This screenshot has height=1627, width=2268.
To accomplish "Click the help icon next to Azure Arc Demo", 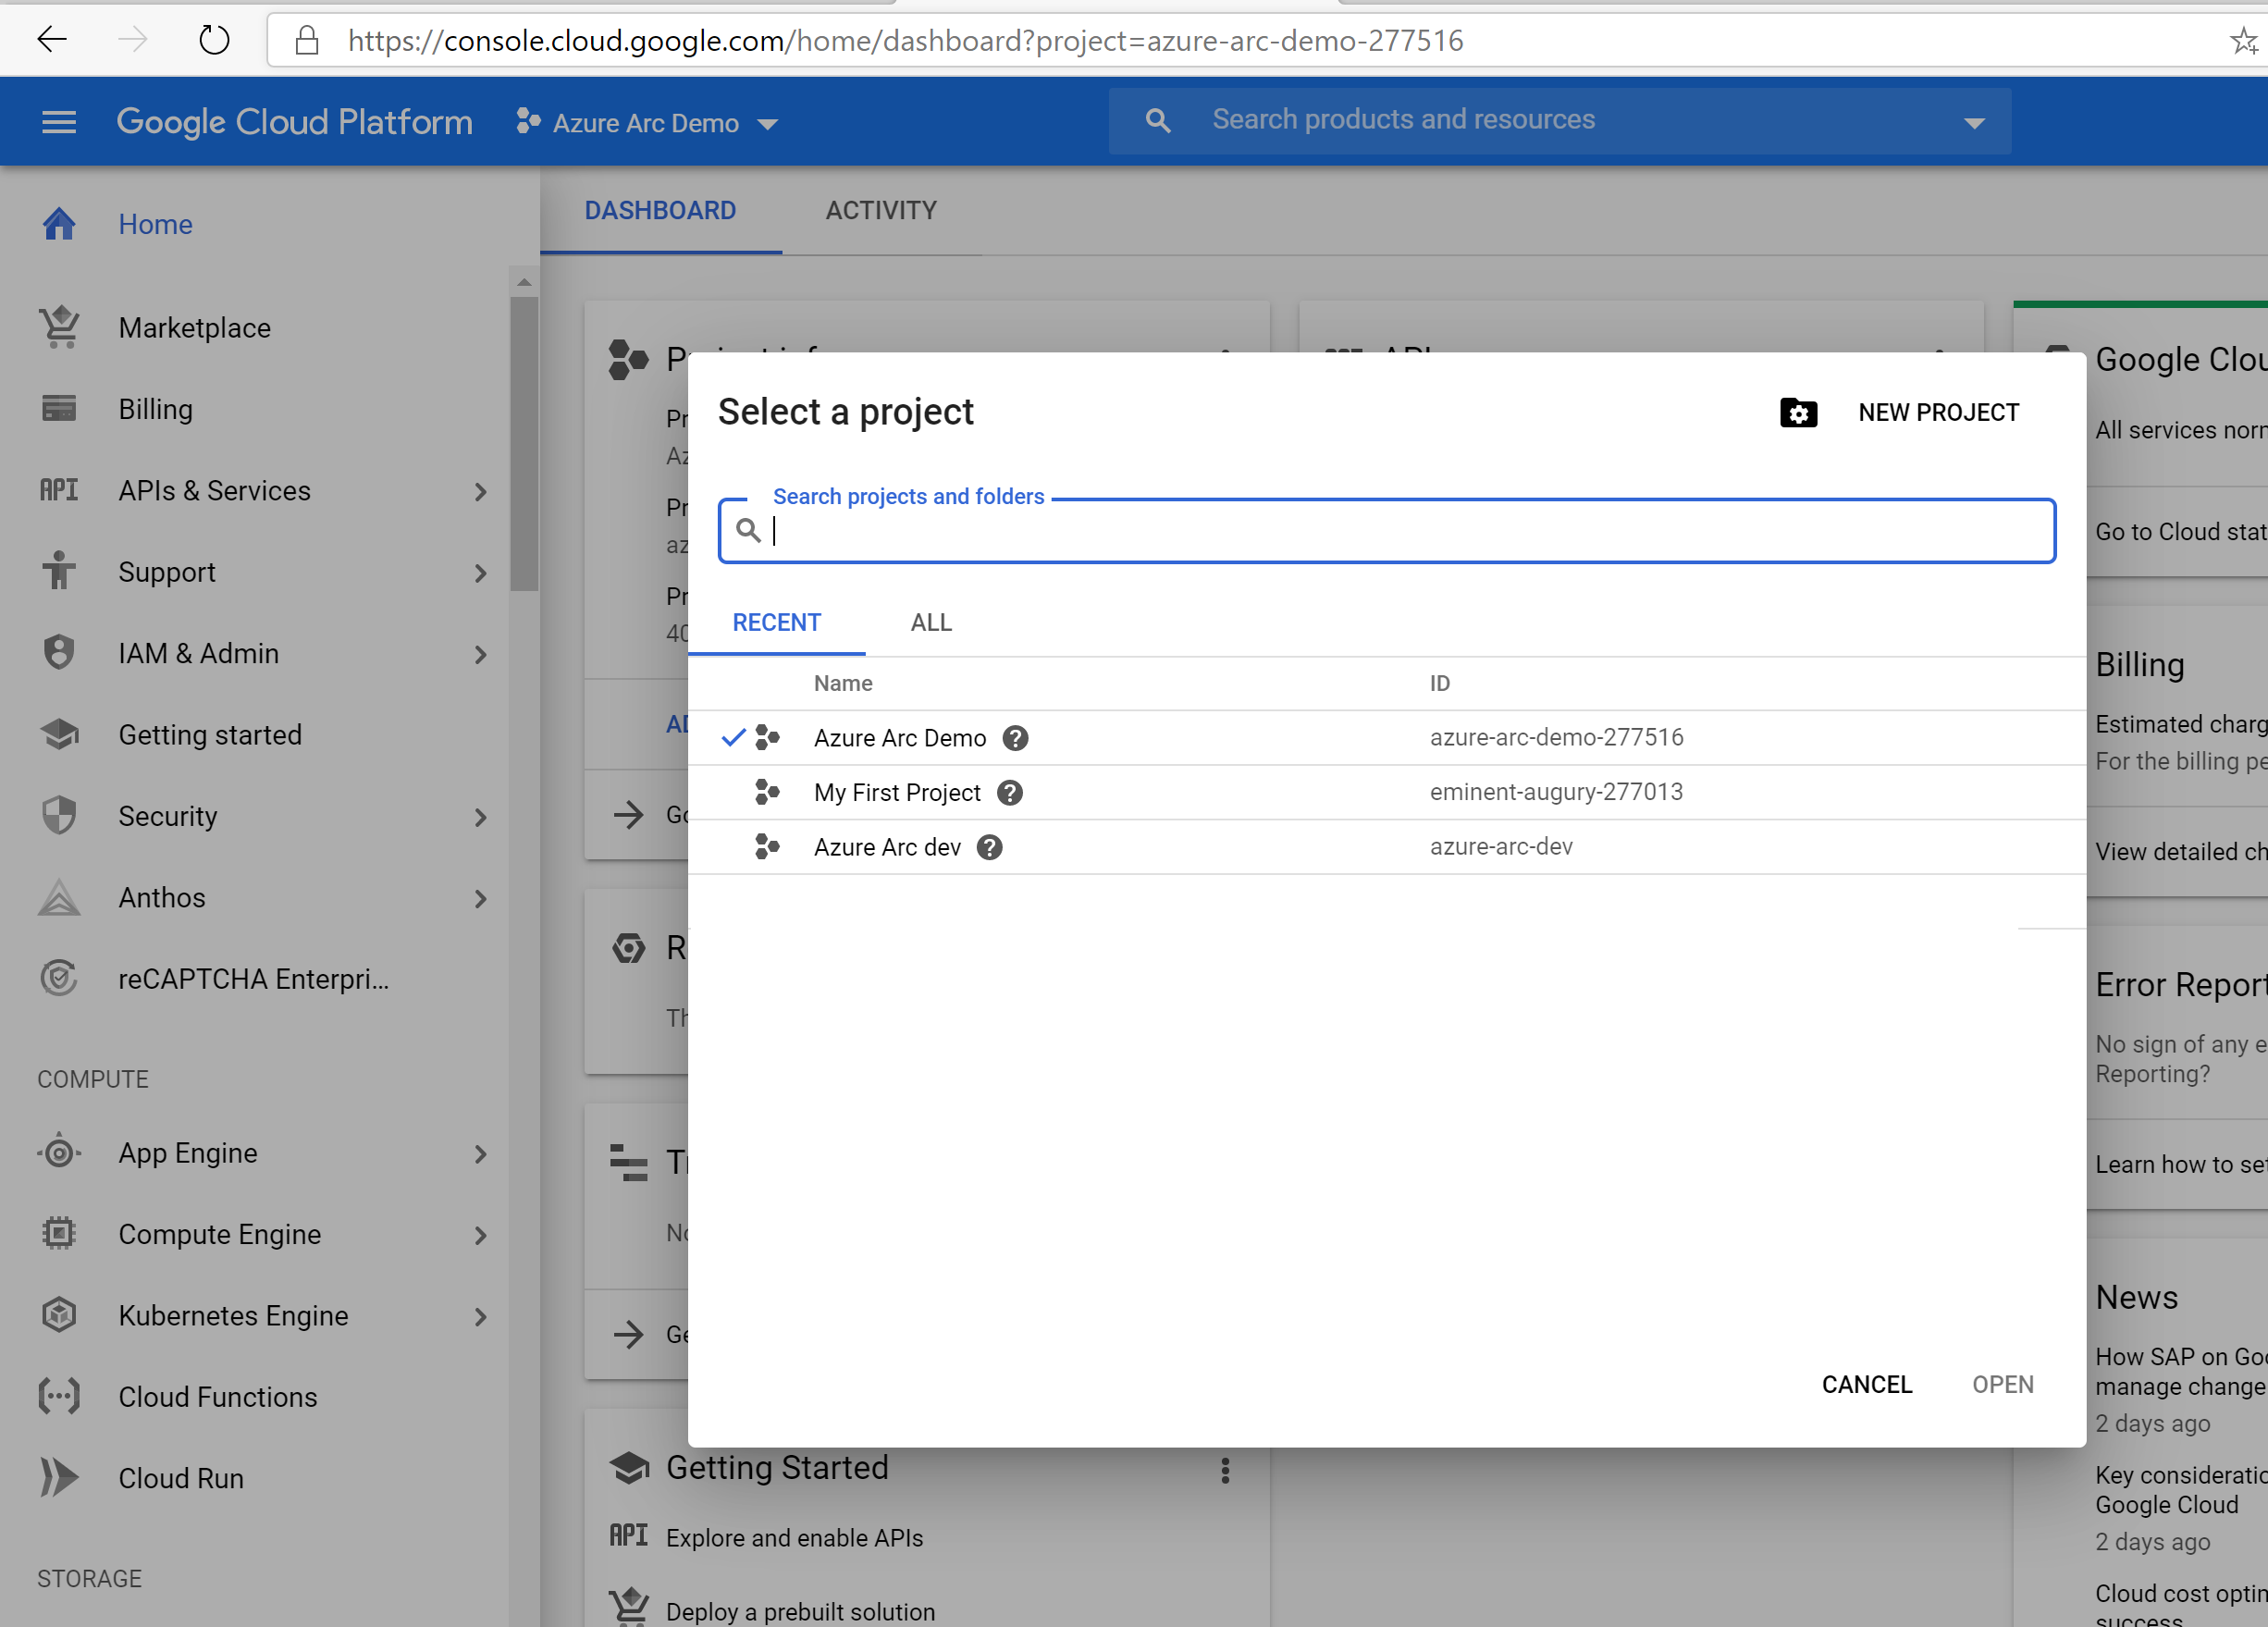I will pyautogui.click(x=1015, y=738).
